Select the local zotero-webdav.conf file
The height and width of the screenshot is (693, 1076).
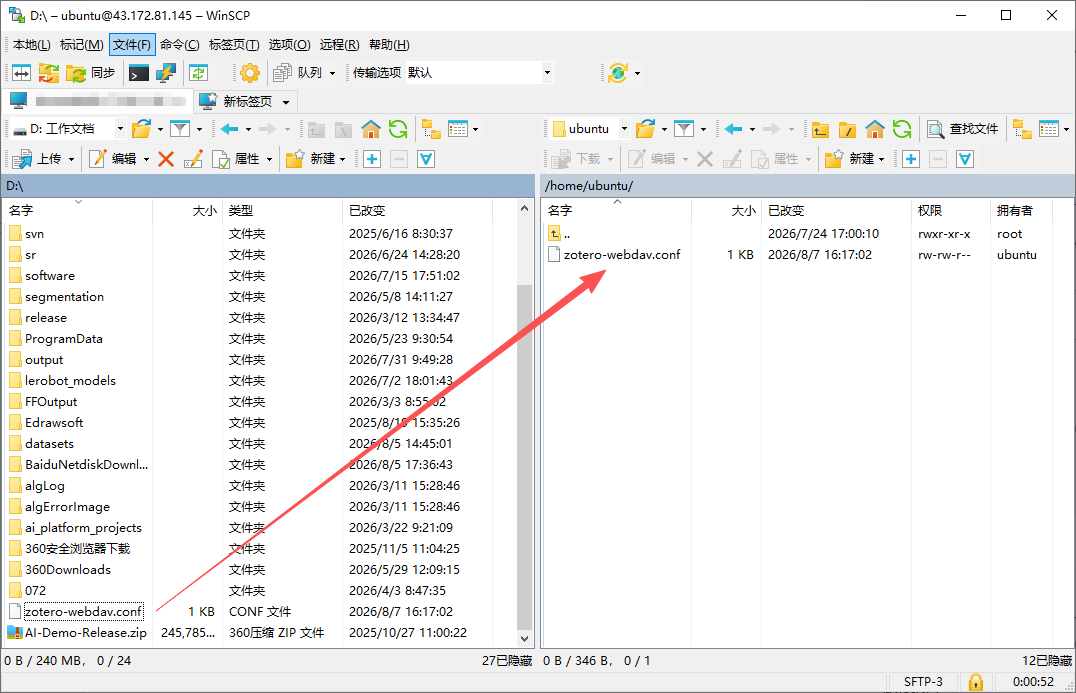click(84, 611)
